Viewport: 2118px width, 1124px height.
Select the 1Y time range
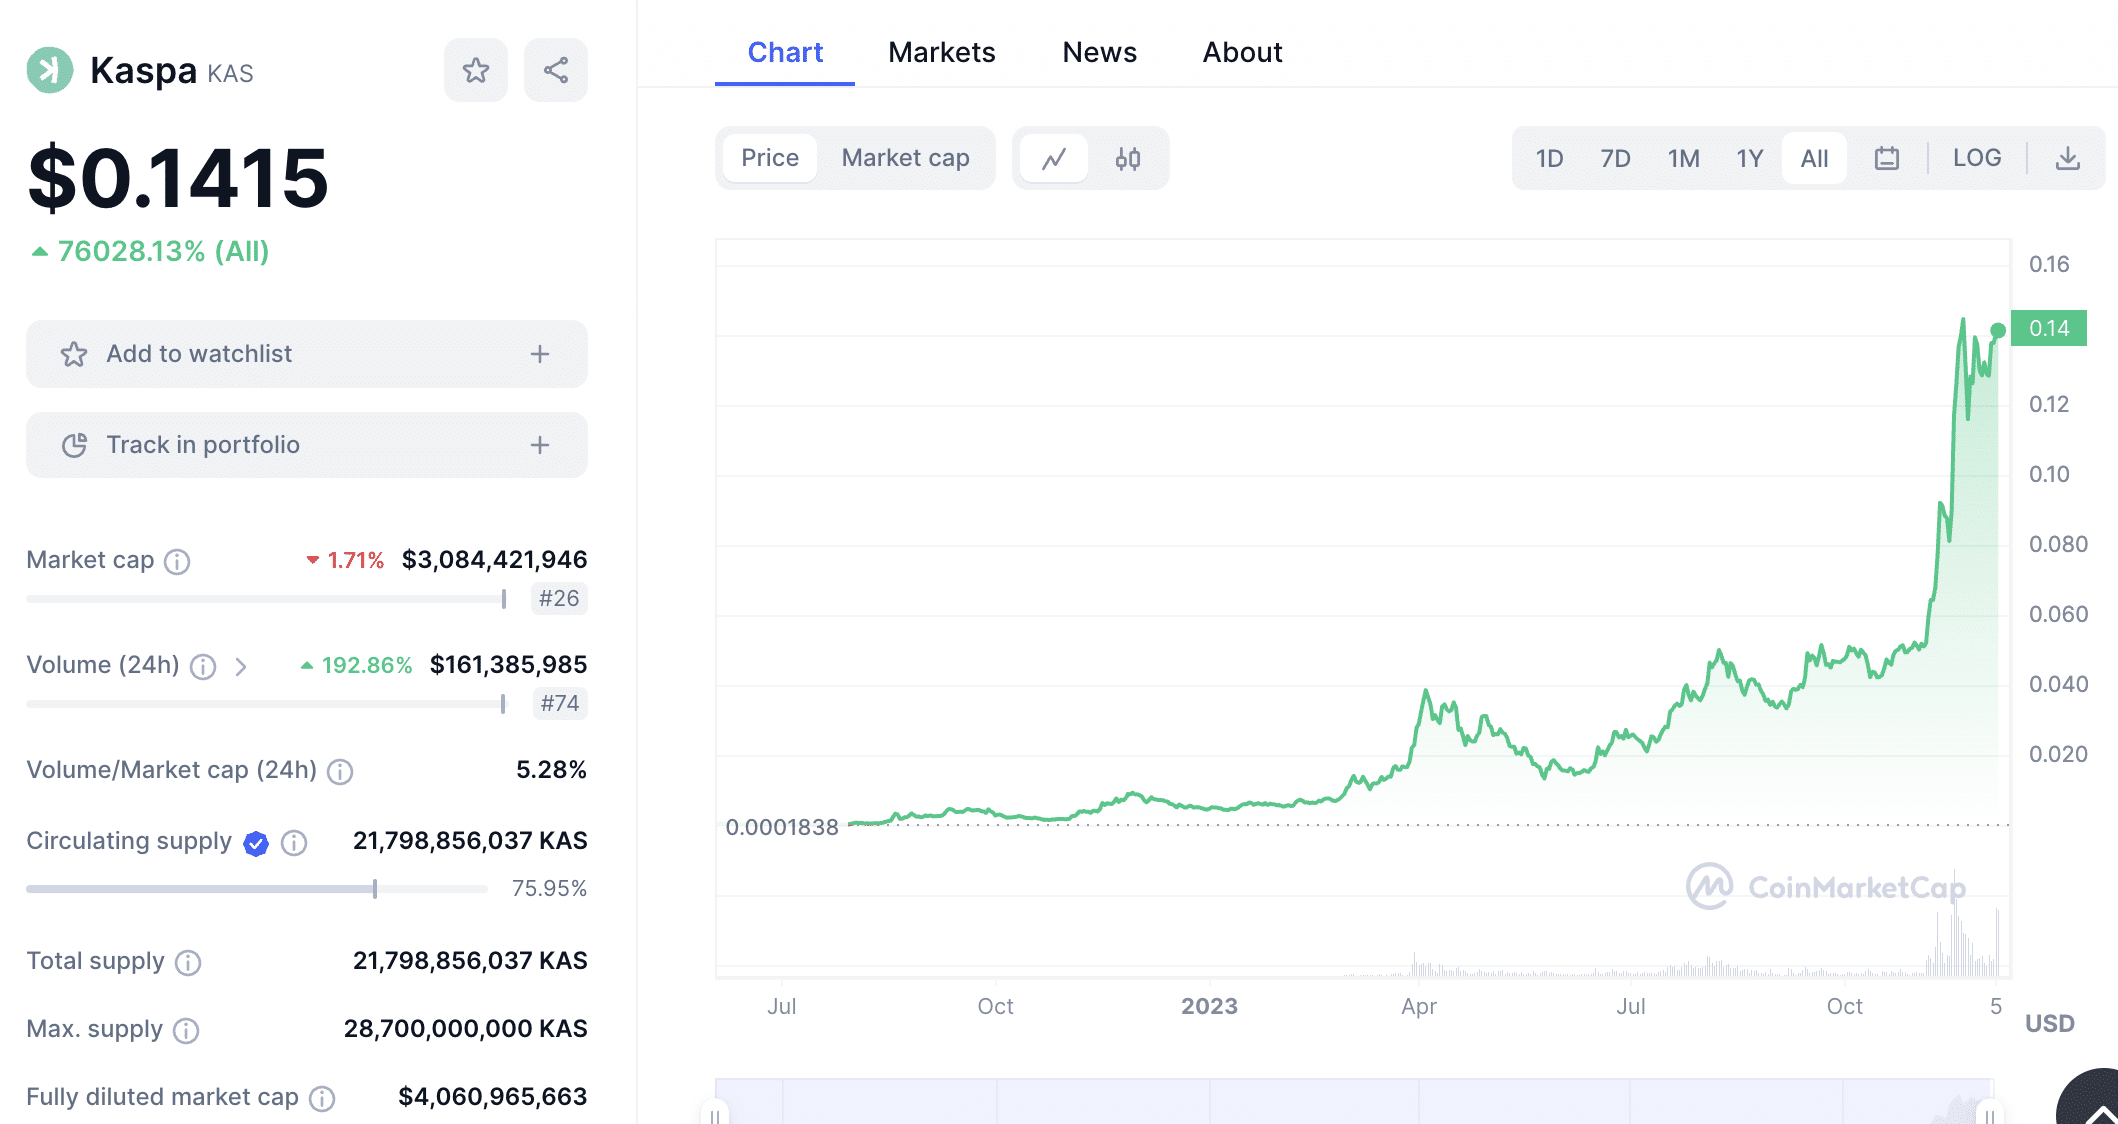(x=1749, y=158)
